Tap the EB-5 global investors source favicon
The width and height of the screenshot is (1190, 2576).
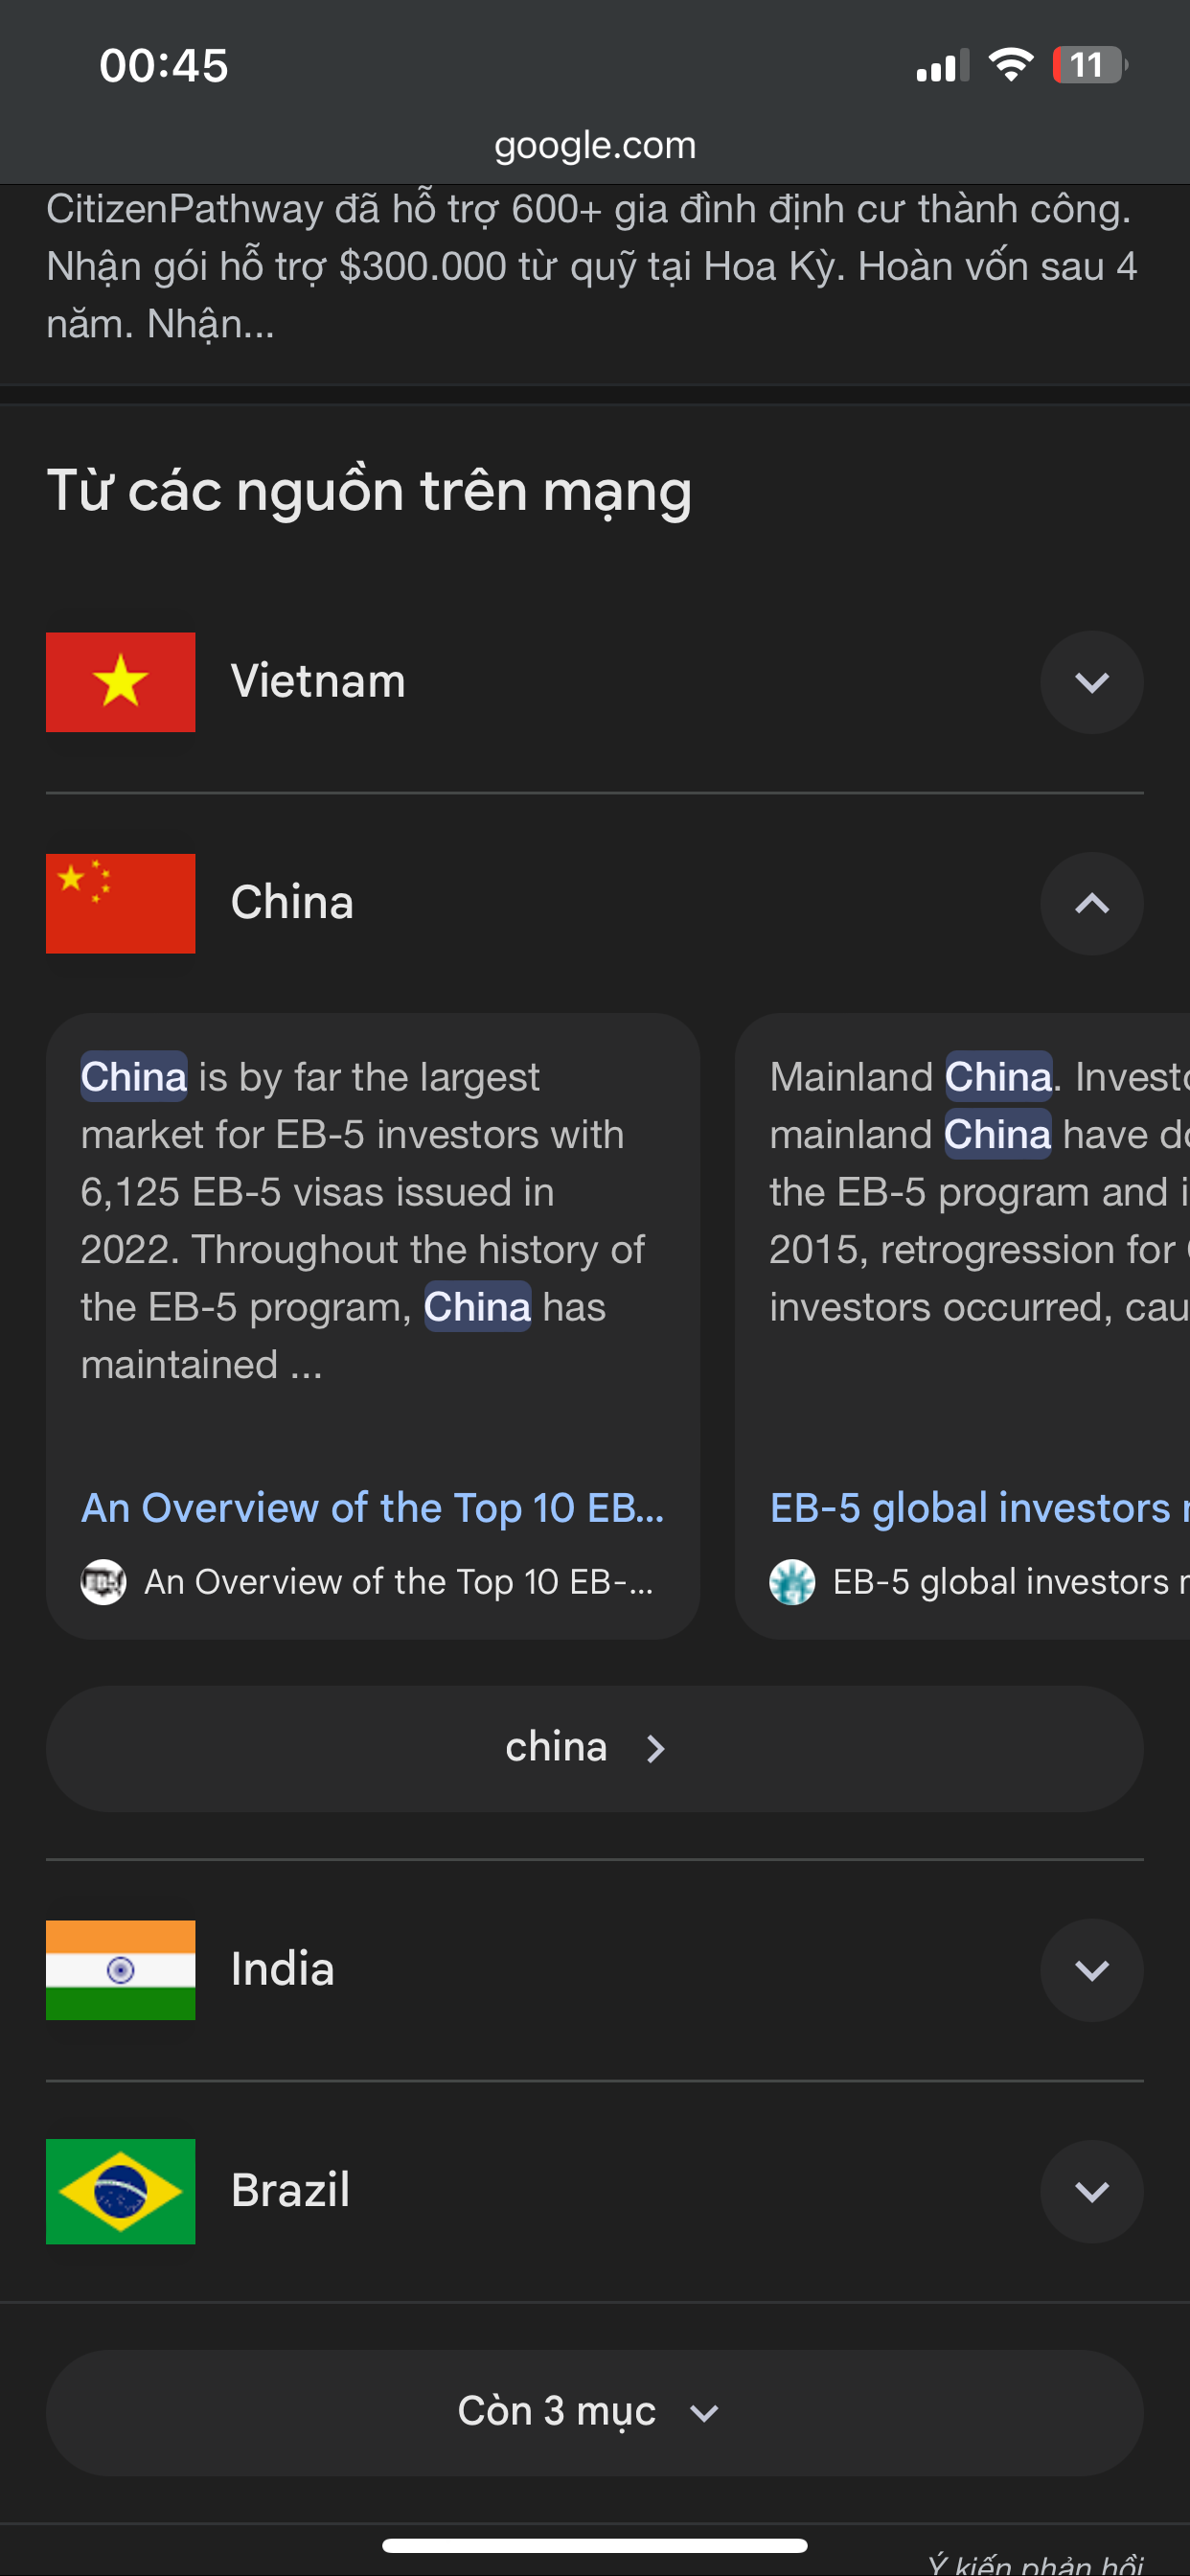[792, 1582]
